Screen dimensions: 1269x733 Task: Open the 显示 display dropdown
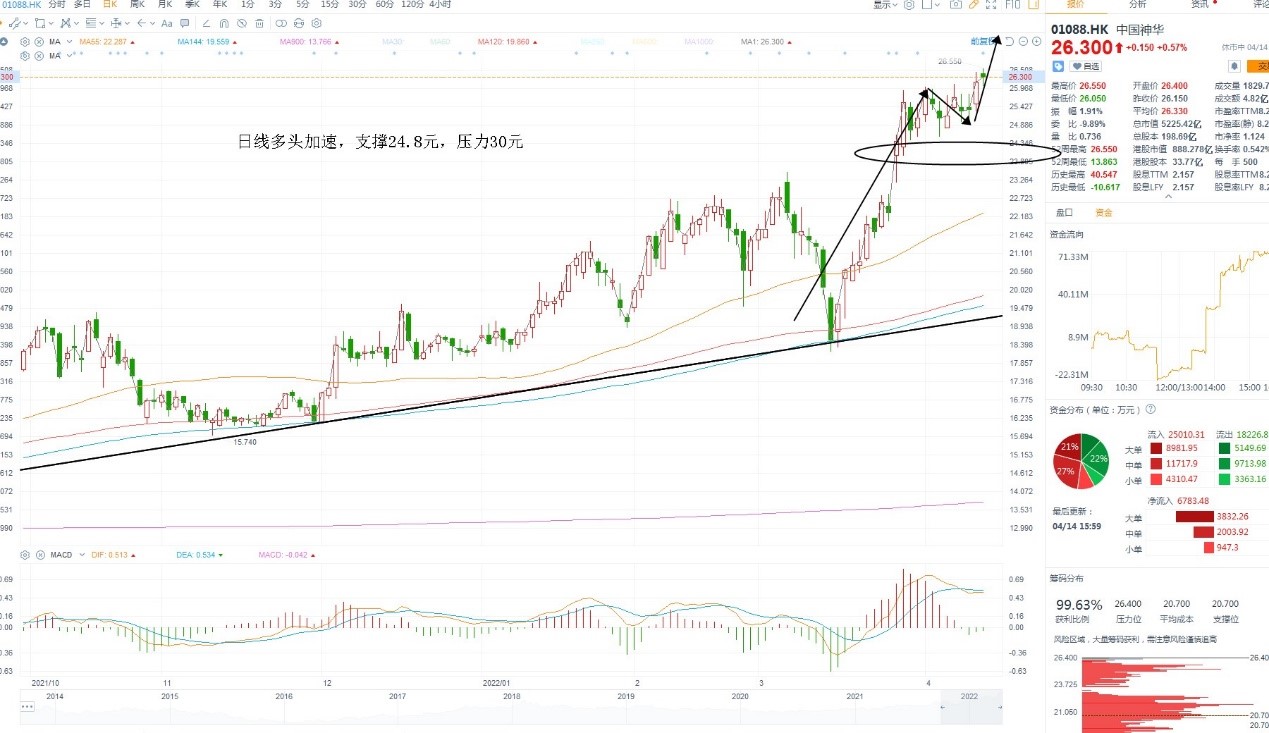pos(885,5)
